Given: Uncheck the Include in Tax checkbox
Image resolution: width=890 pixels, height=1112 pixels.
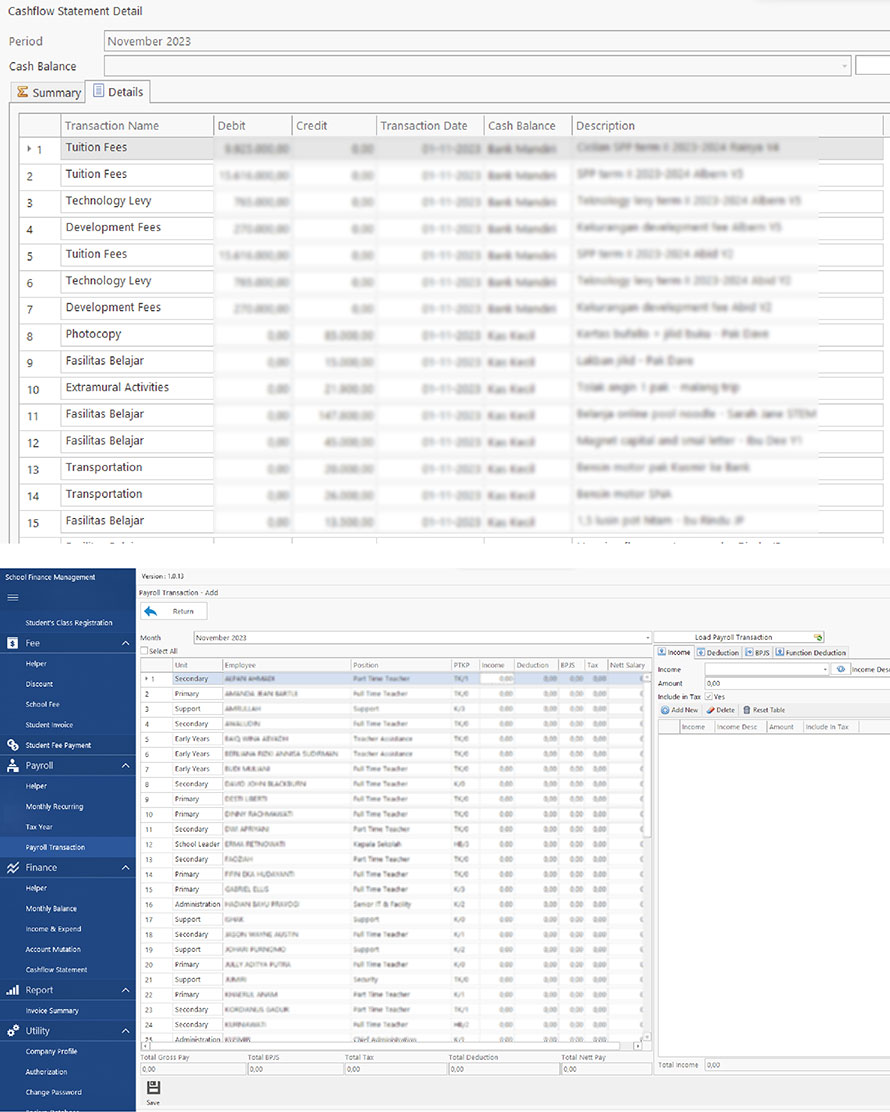Looking at the screenshot, I should click(710, 696).
